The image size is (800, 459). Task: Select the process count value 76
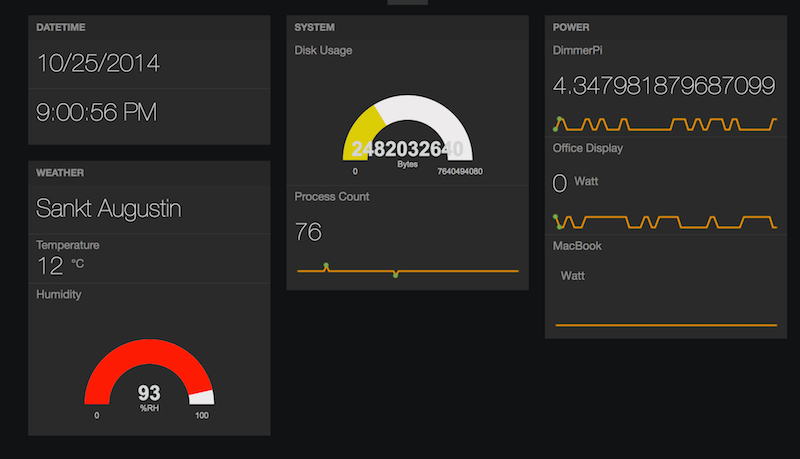point(308,232)
